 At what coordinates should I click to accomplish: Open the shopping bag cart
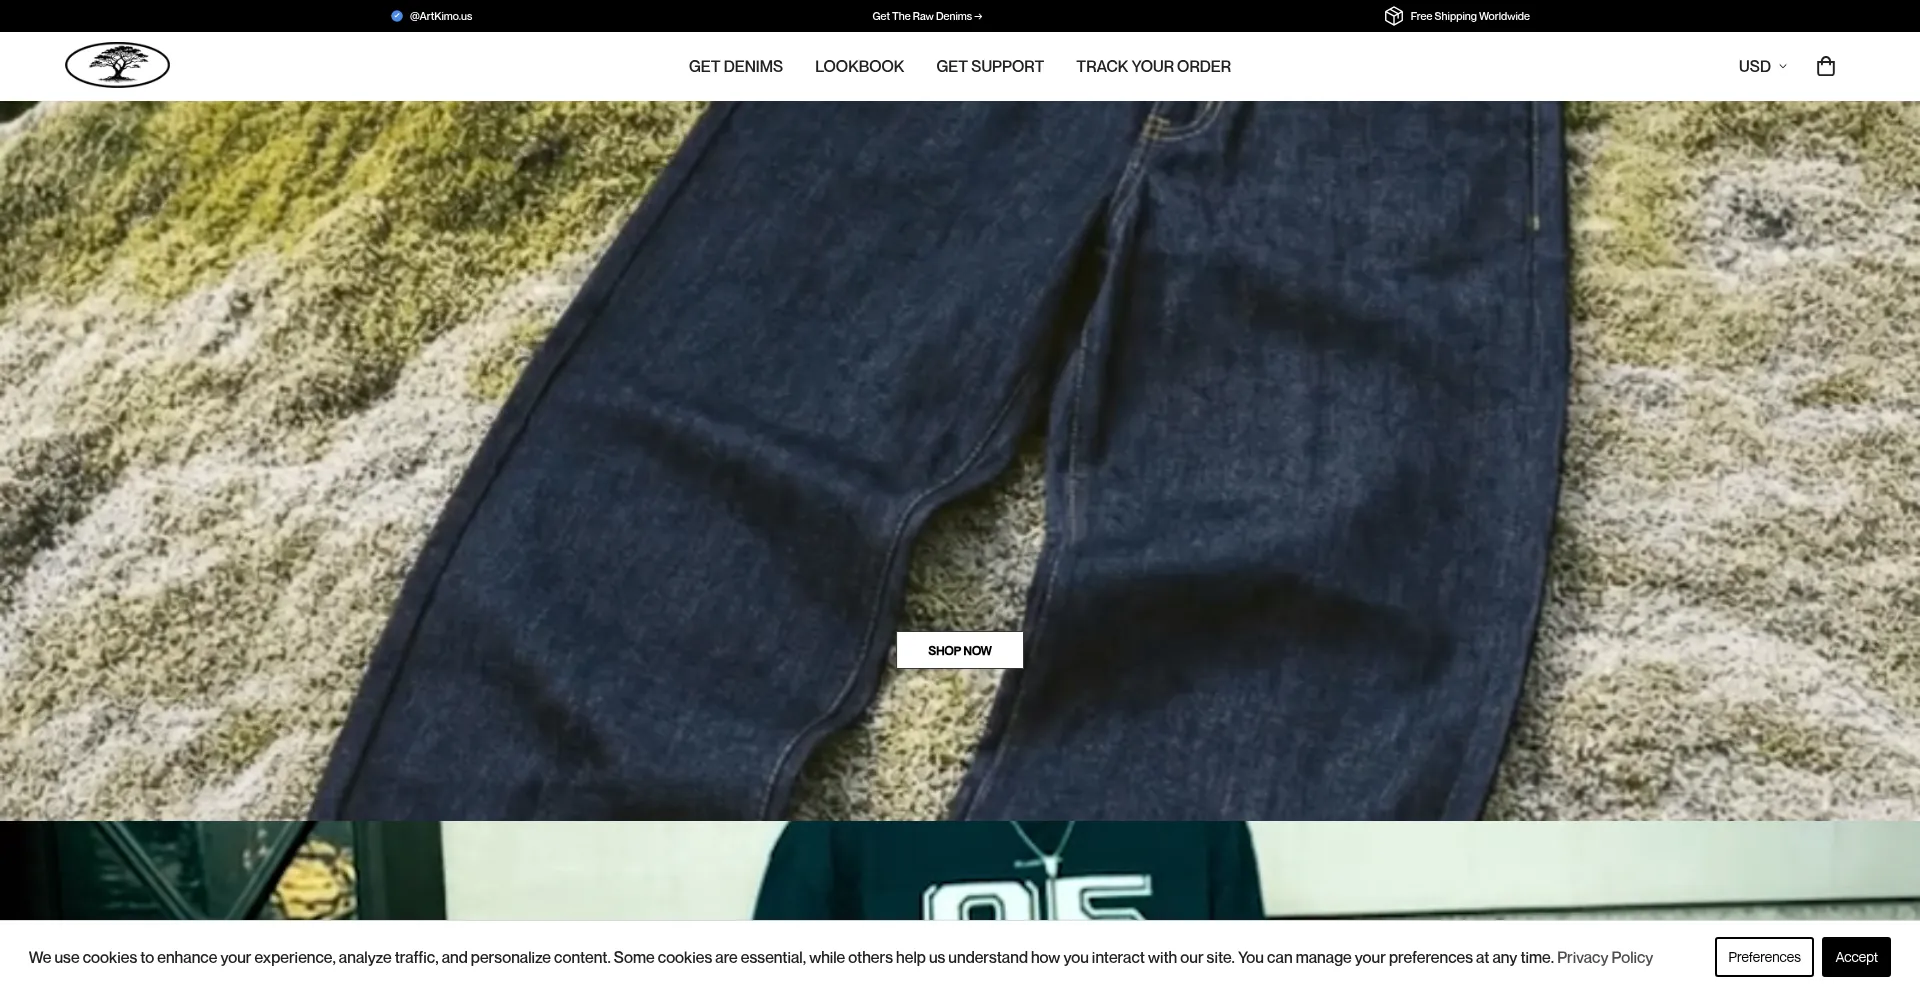pyautogui.click(x=1825, y=66)
